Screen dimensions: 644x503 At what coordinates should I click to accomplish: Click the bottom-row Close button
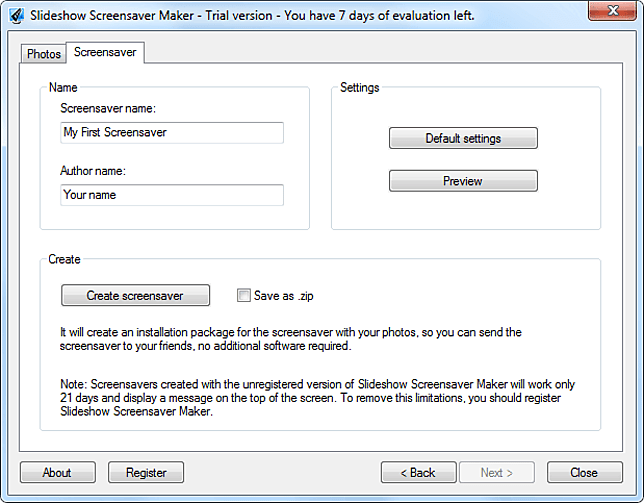point(584,473)
